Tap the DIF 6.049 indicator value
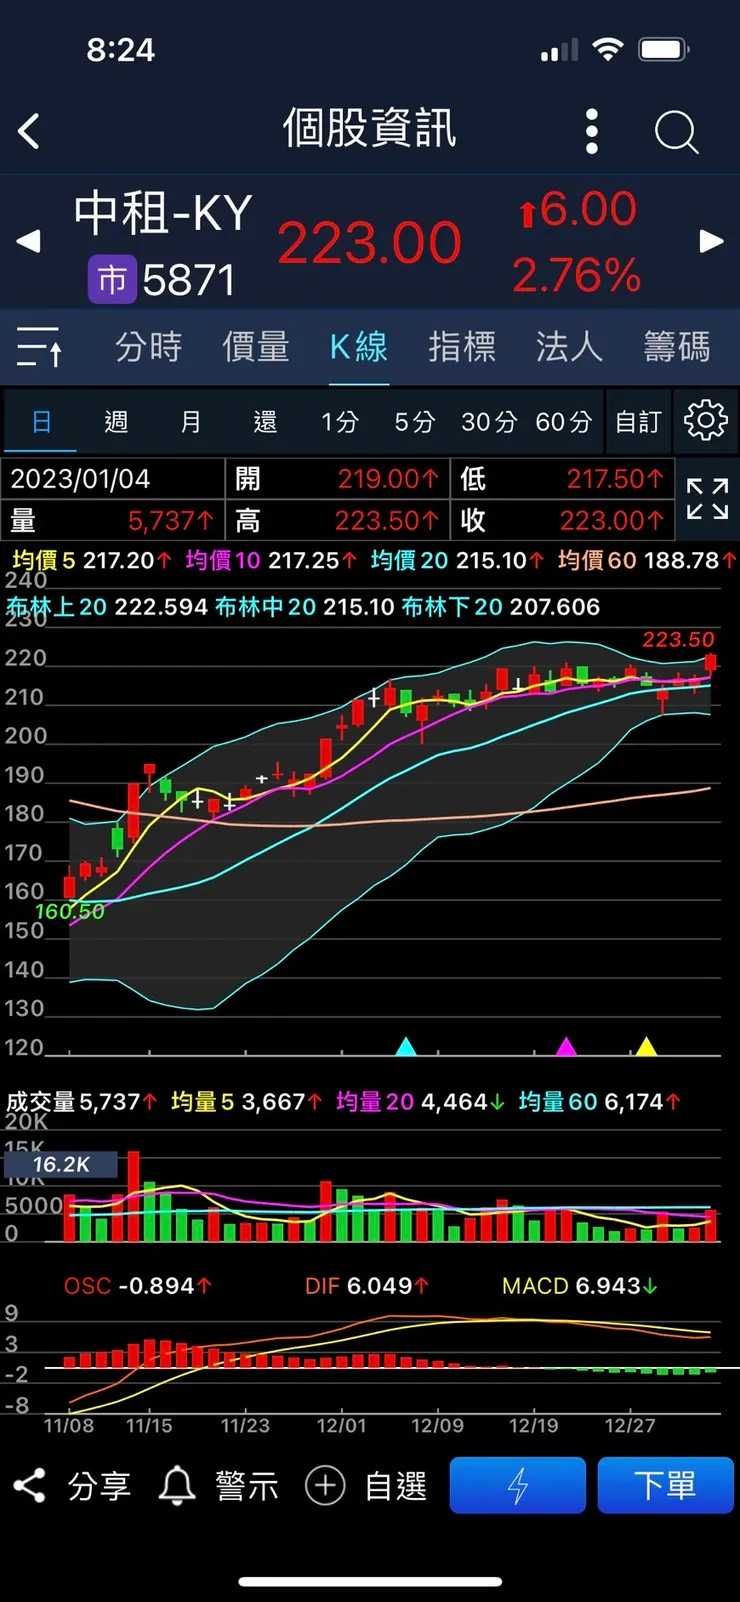Image resolution: width=740 pixels, height=1602 pixels. click(x=367, y=1286)
